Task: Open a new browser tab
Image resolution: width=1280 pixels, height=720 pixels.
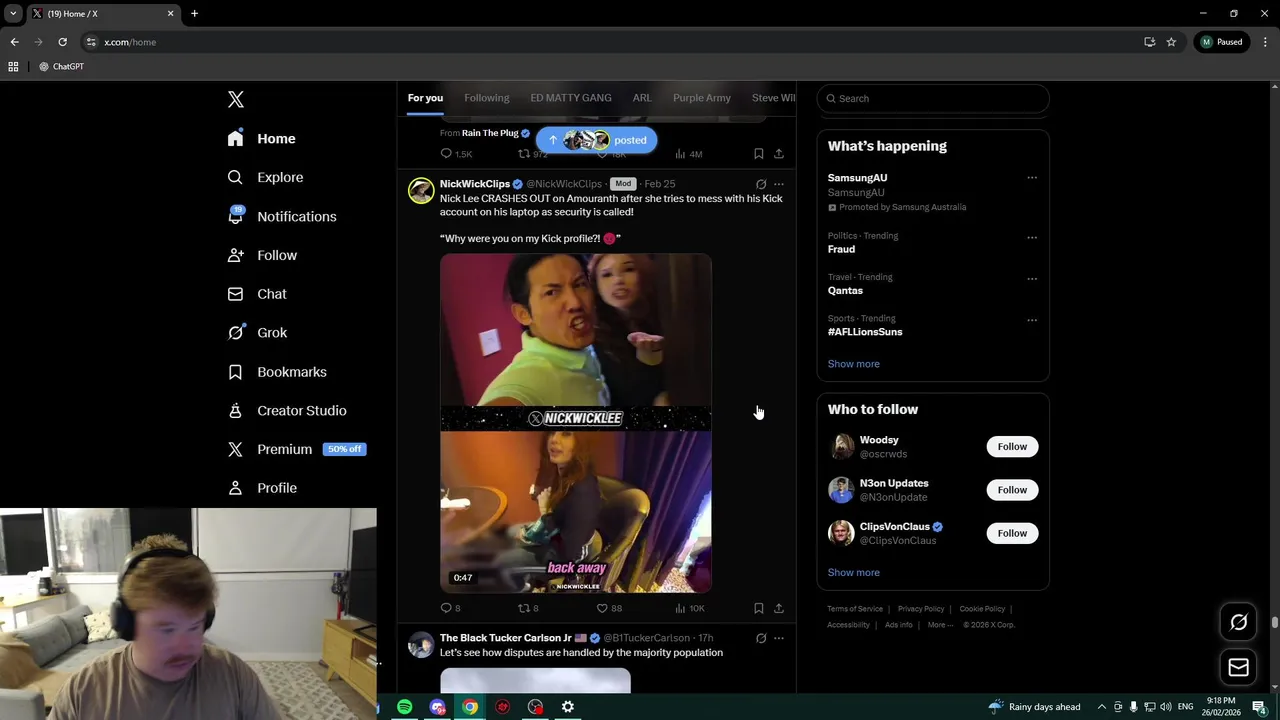Action: (194, 14)
